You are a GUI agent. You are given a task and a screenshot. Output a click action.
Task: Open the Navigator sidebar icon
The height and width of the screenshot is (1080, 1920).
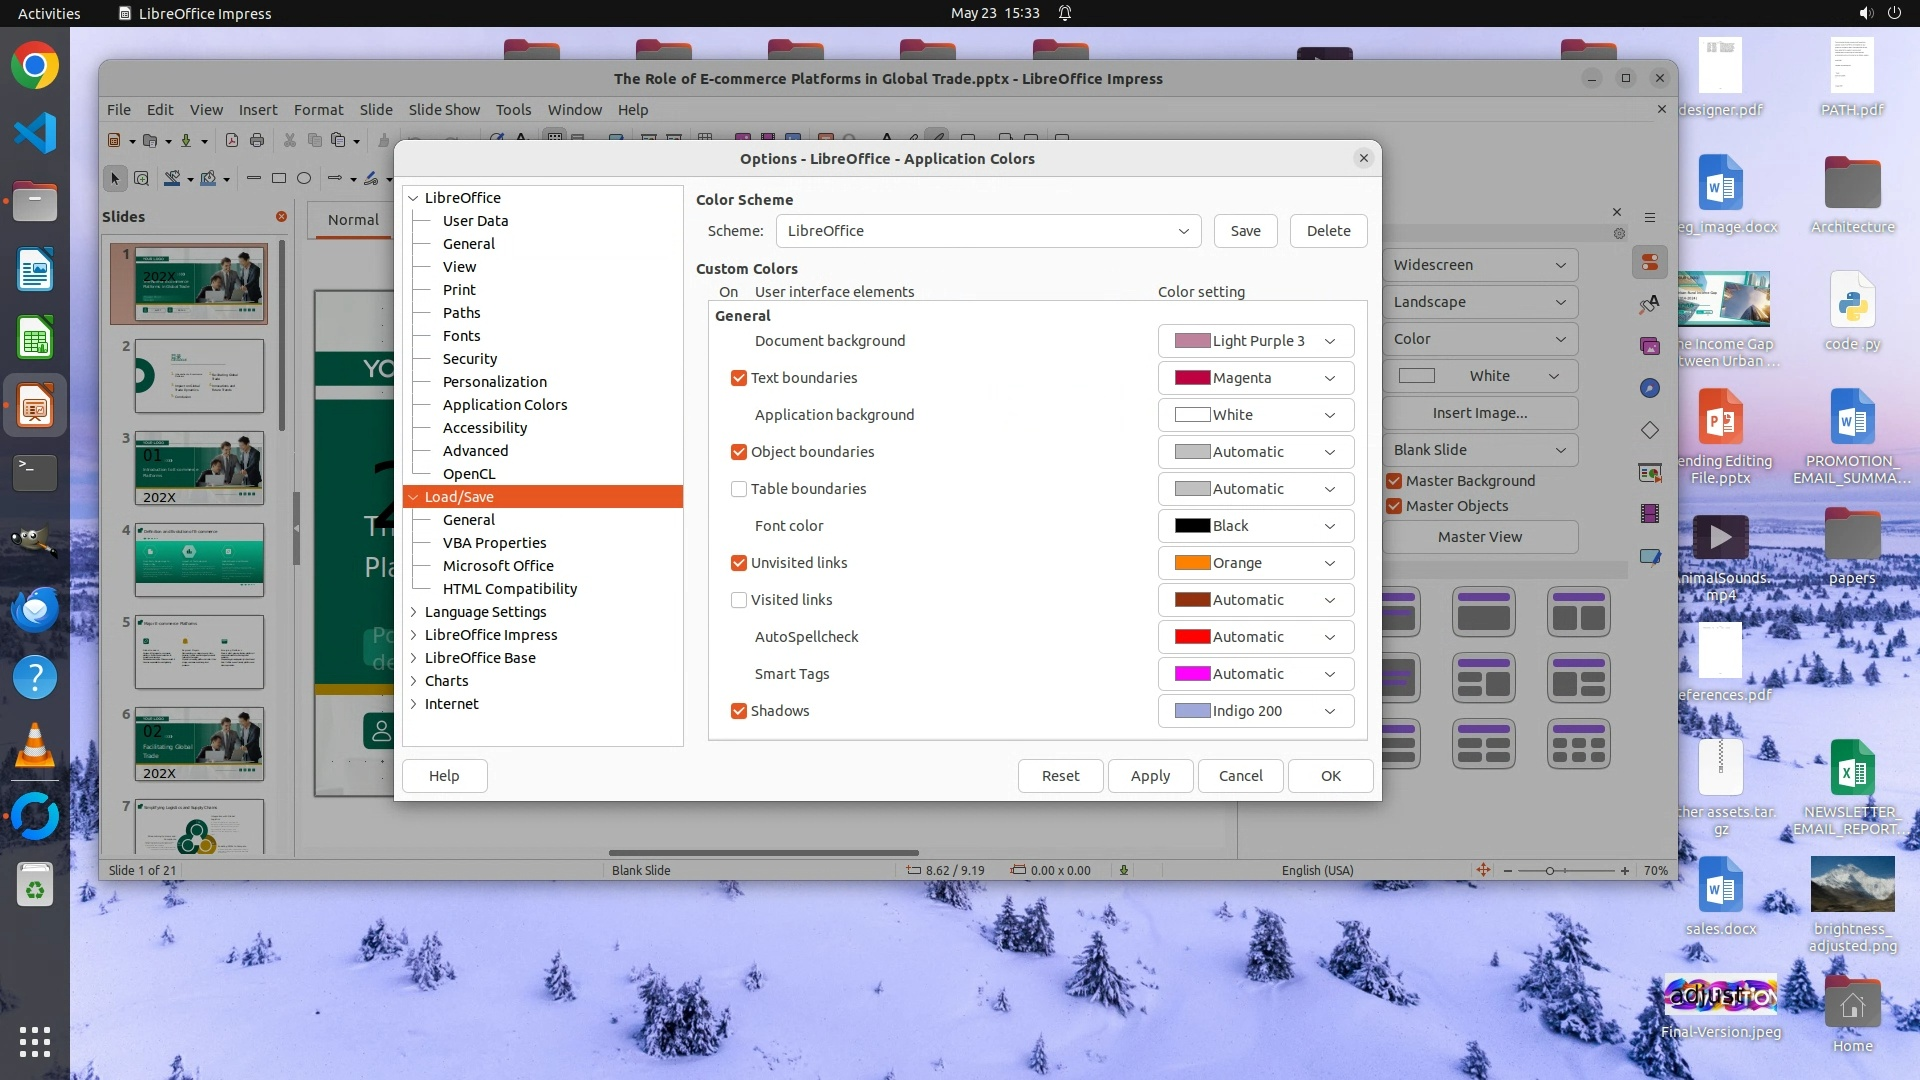point(1650,388)
